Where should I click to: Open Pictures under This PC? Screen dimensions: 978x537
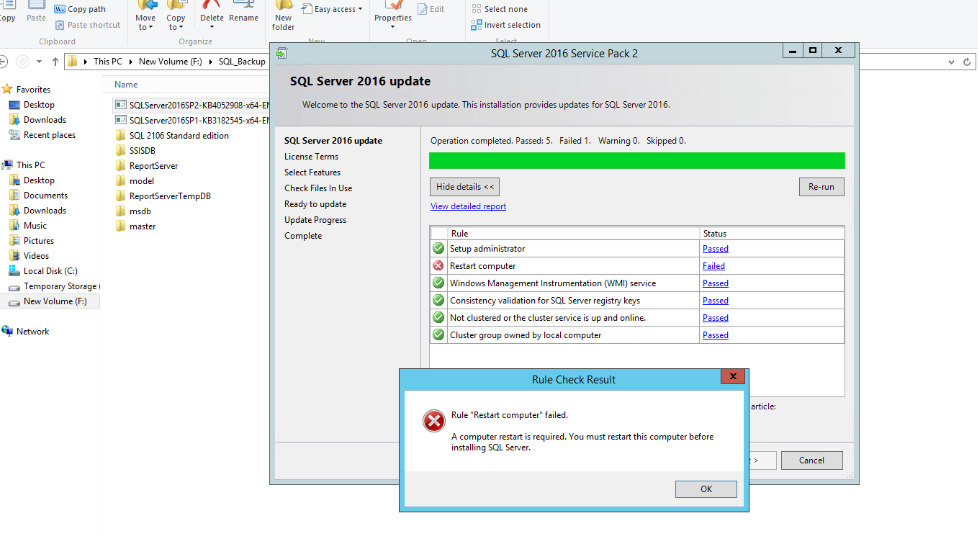pos(38,241)
